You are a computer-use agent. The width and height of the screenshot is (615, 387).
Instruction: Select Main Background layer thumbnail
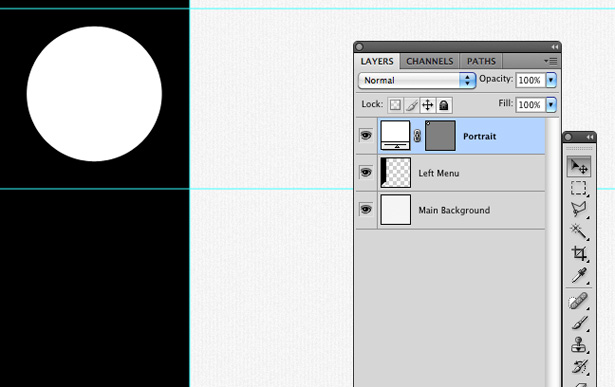point(395,210)
